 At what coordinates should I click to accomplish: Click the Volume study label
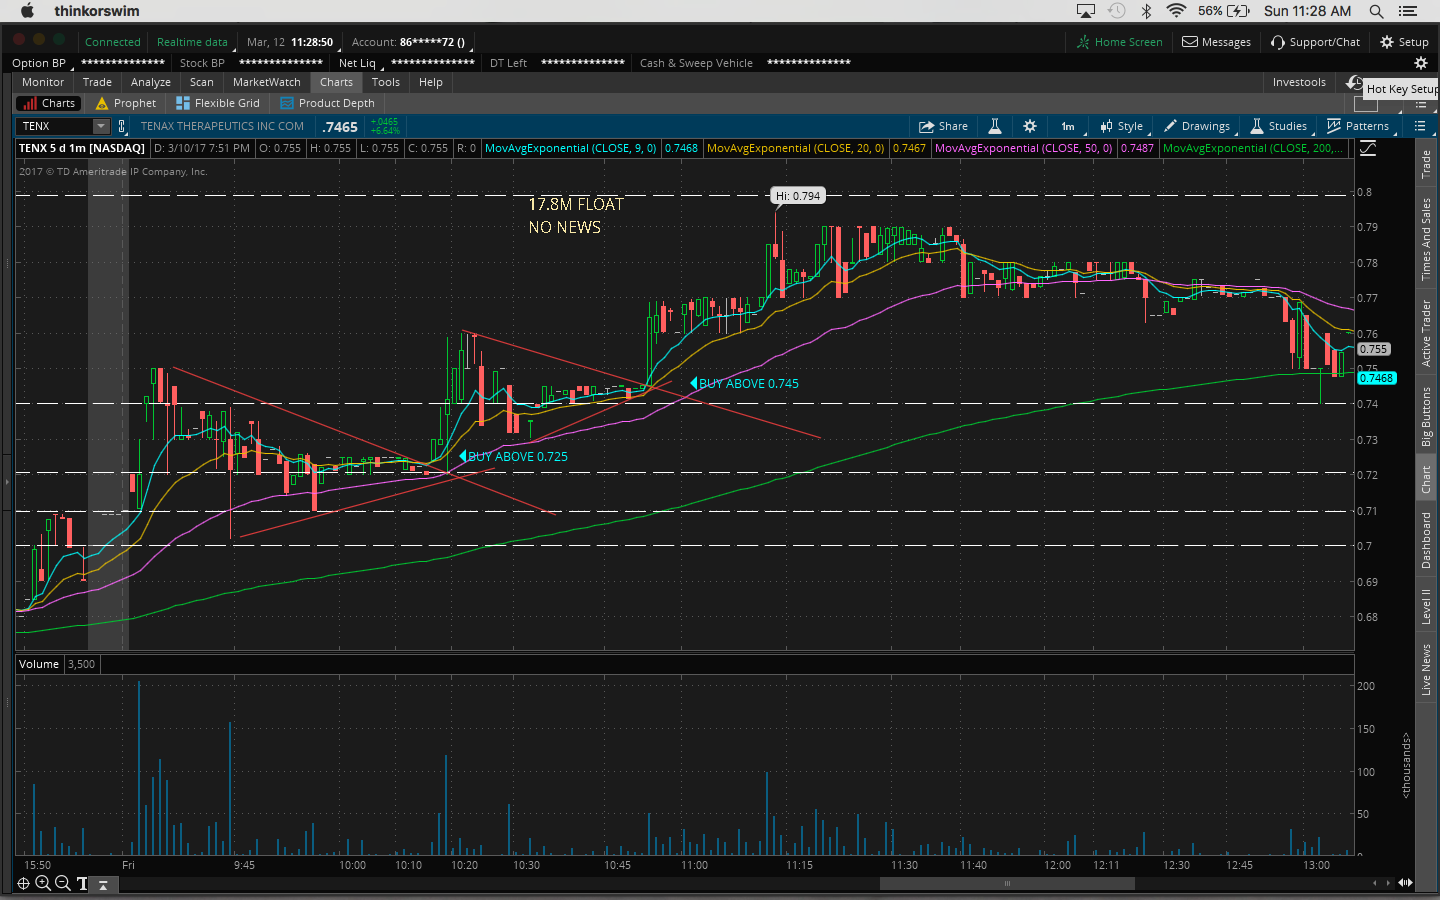[39, 664]
